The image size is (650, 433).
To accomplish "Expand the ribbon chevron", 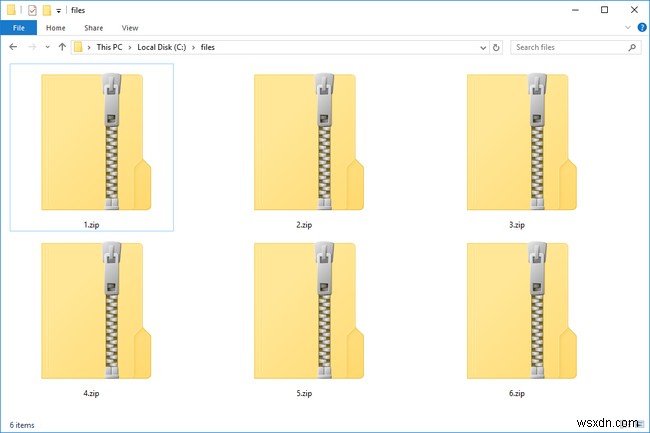I will pyautogui.click(x=628, y=27).
